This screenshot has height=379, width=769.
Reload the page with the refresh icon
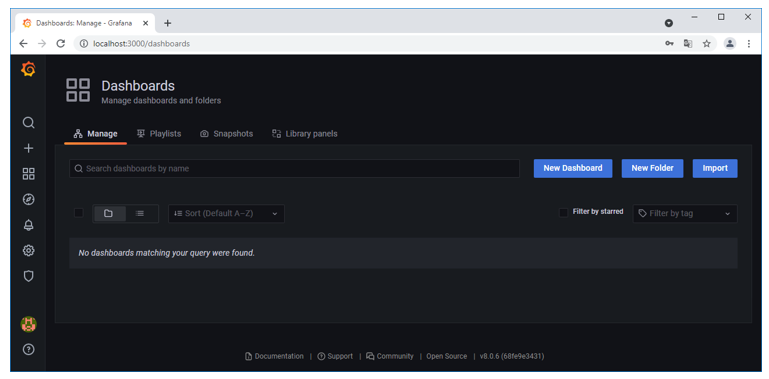tap(61, 44)
